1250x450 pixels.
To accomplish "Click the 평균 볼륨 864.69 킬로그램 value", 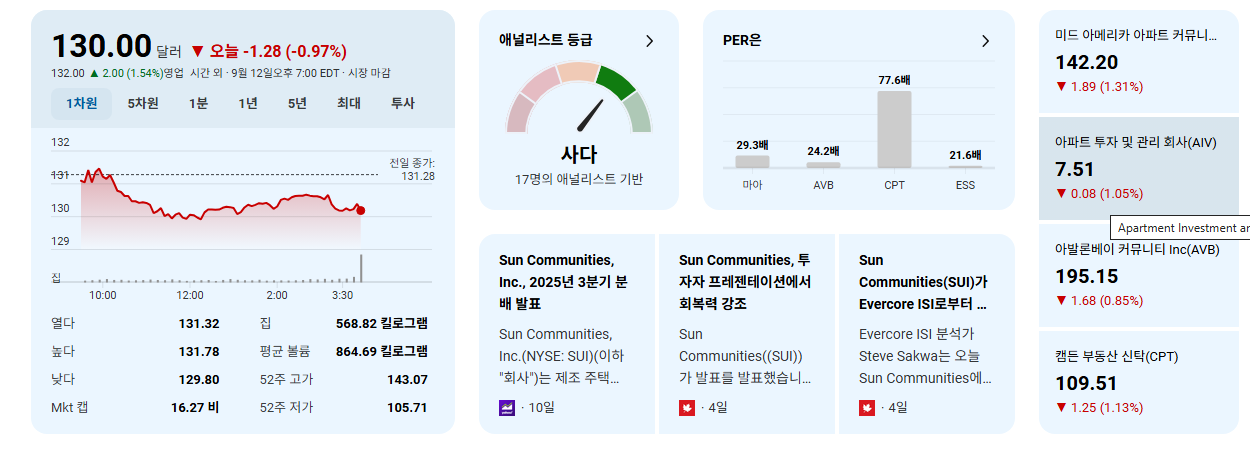I will click(382, 351).
